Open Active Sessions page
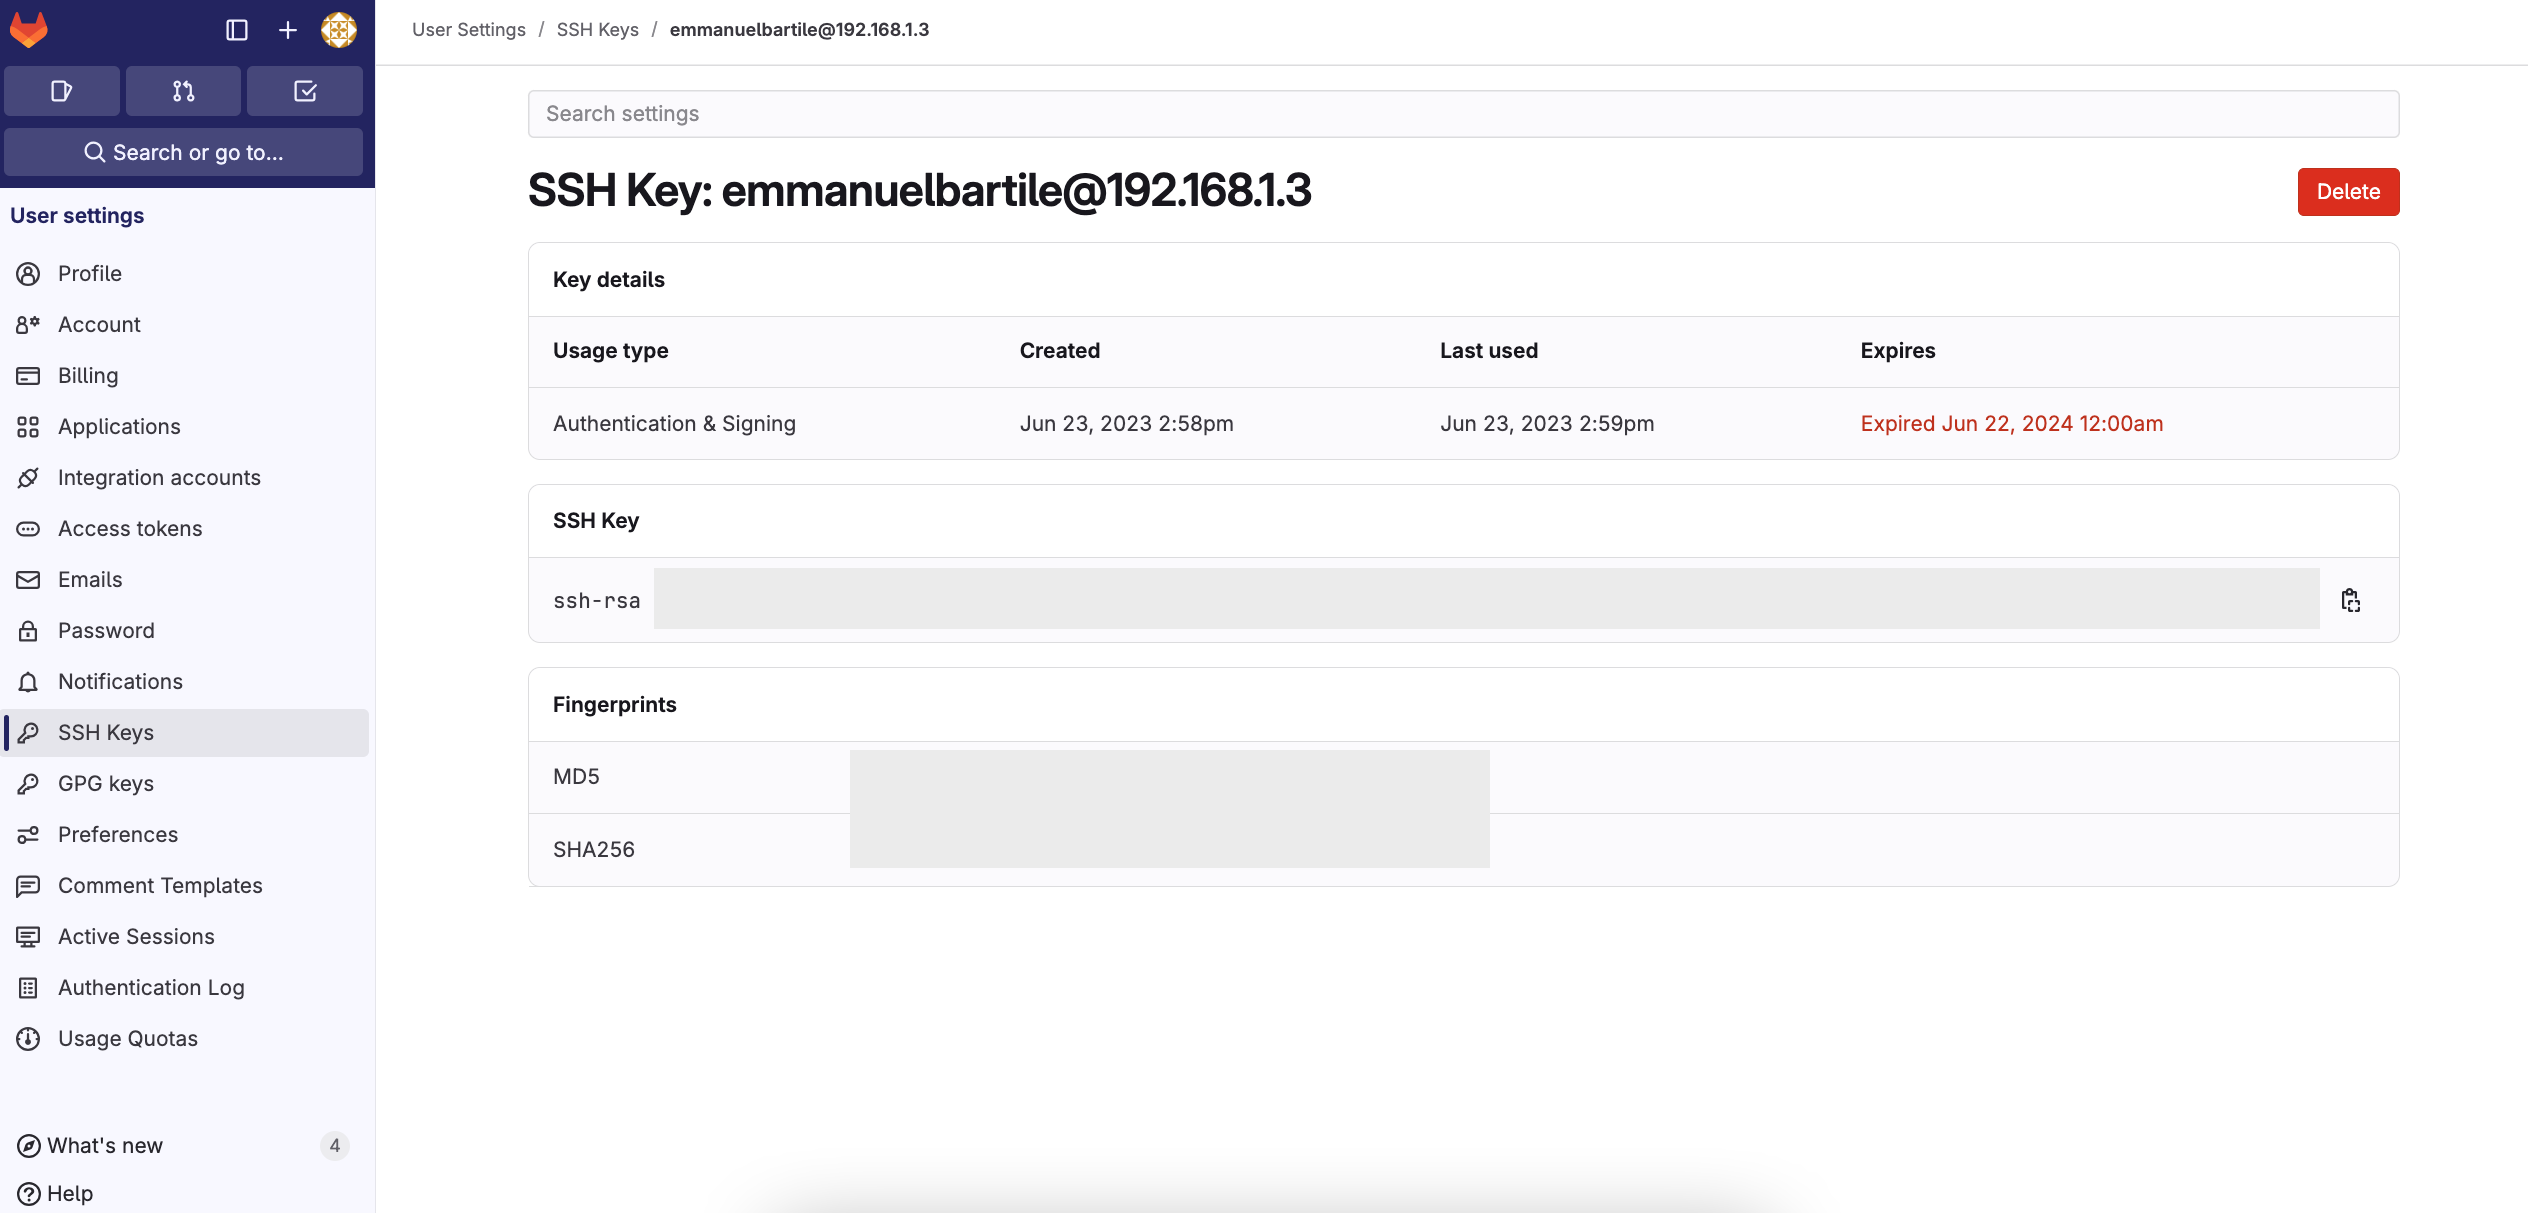The width and height of the screenshot is (2528, 1213). (x=136, y=936)
